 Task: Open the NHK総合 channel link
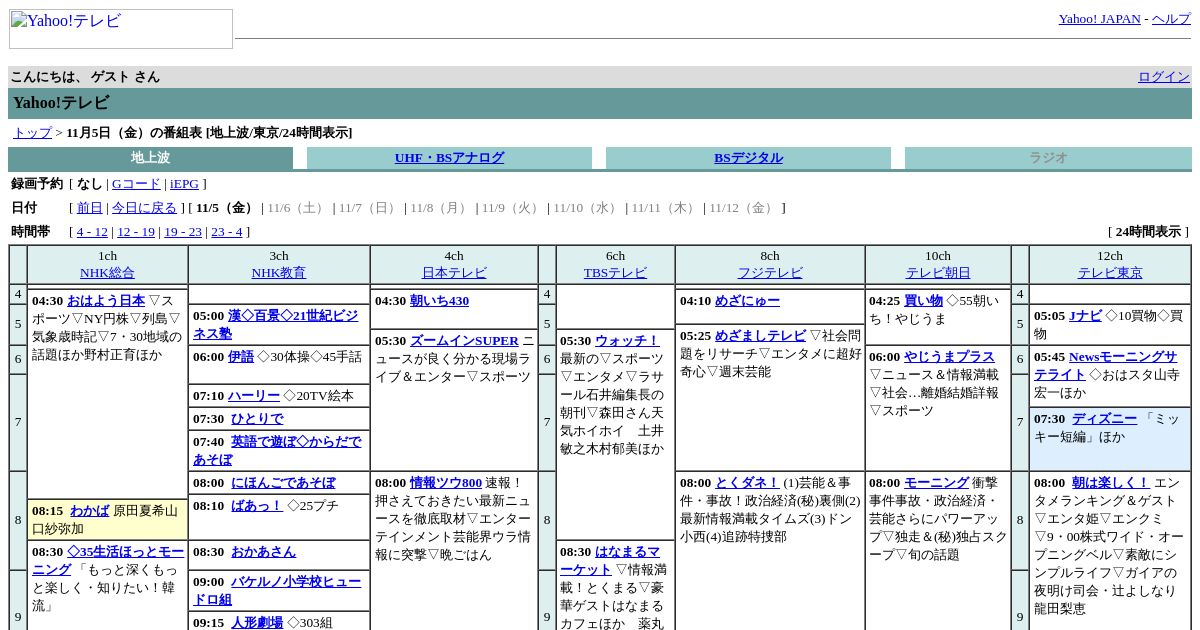point(107,273)
